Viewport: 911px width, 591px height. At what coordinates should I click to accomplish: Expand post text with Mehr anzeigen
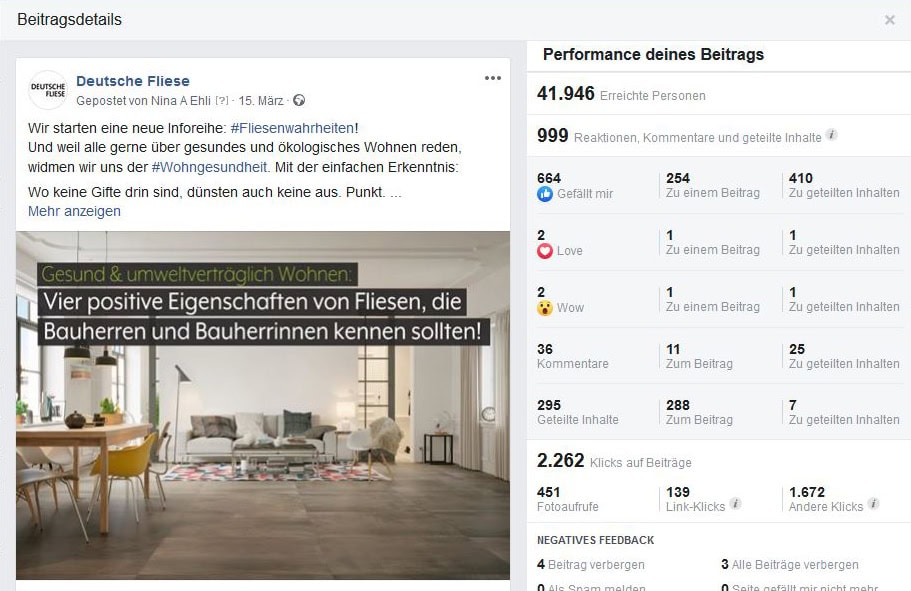click(x=74, y=211)
